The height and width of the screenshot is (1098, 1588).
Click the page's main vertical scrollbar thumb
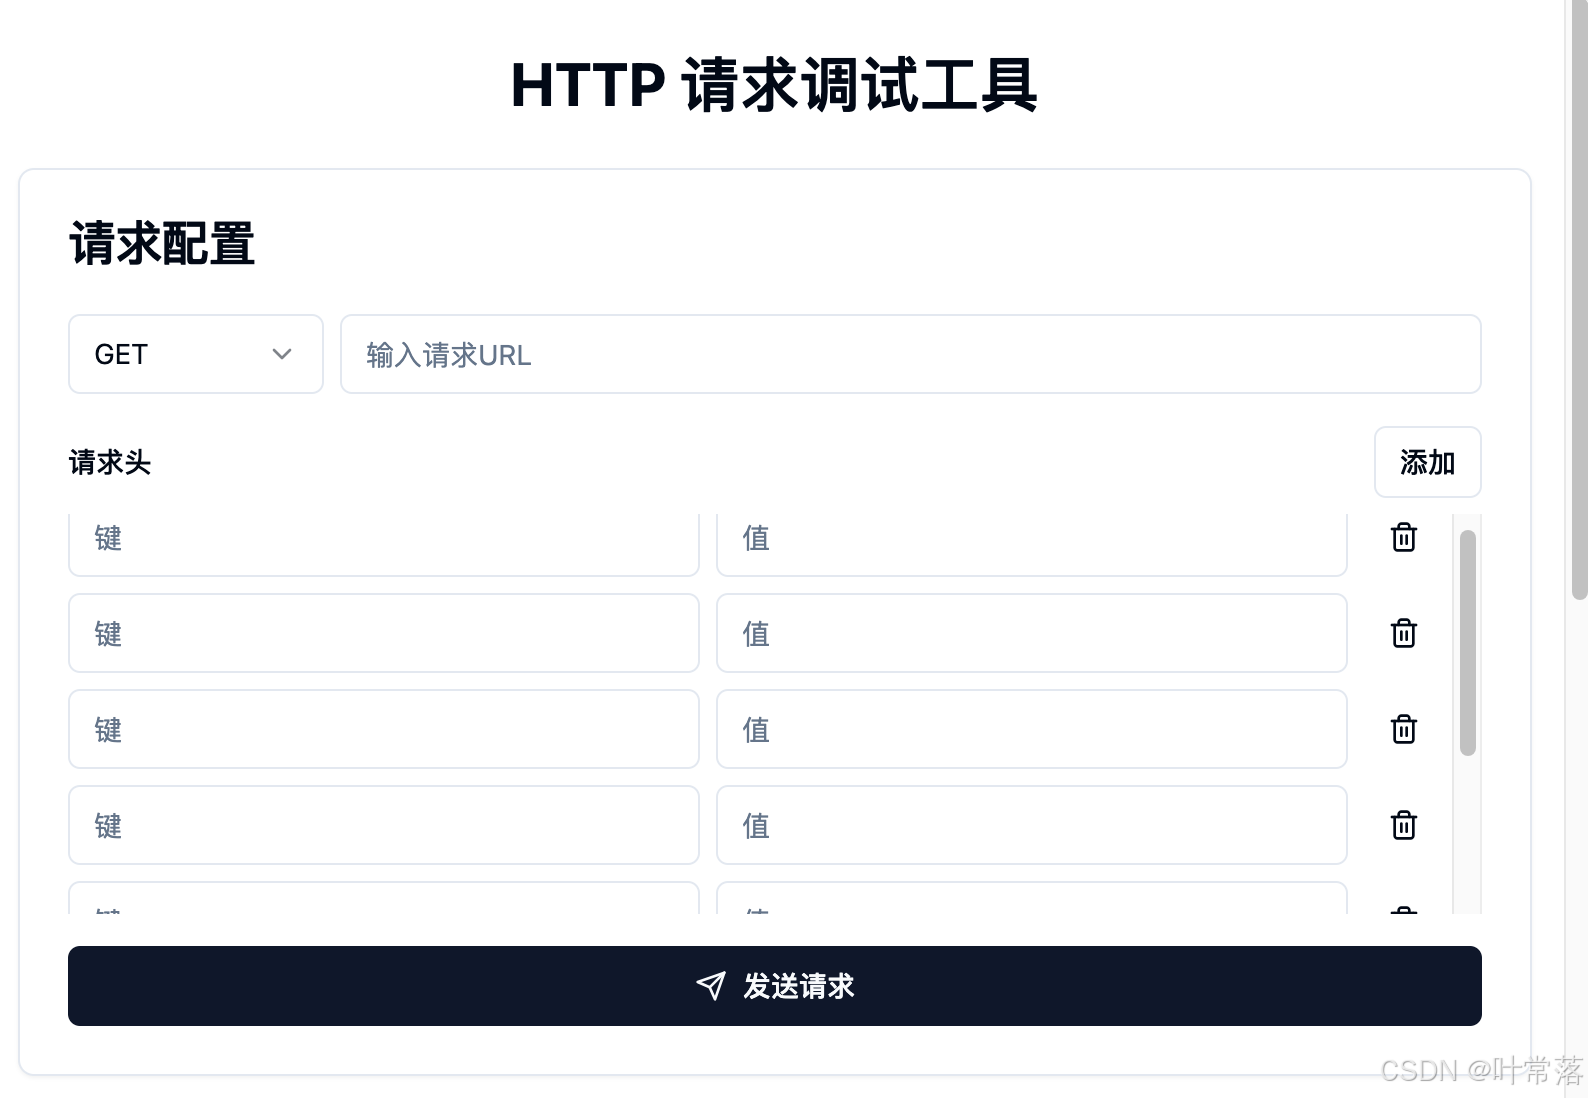(x=1580, y=300)
